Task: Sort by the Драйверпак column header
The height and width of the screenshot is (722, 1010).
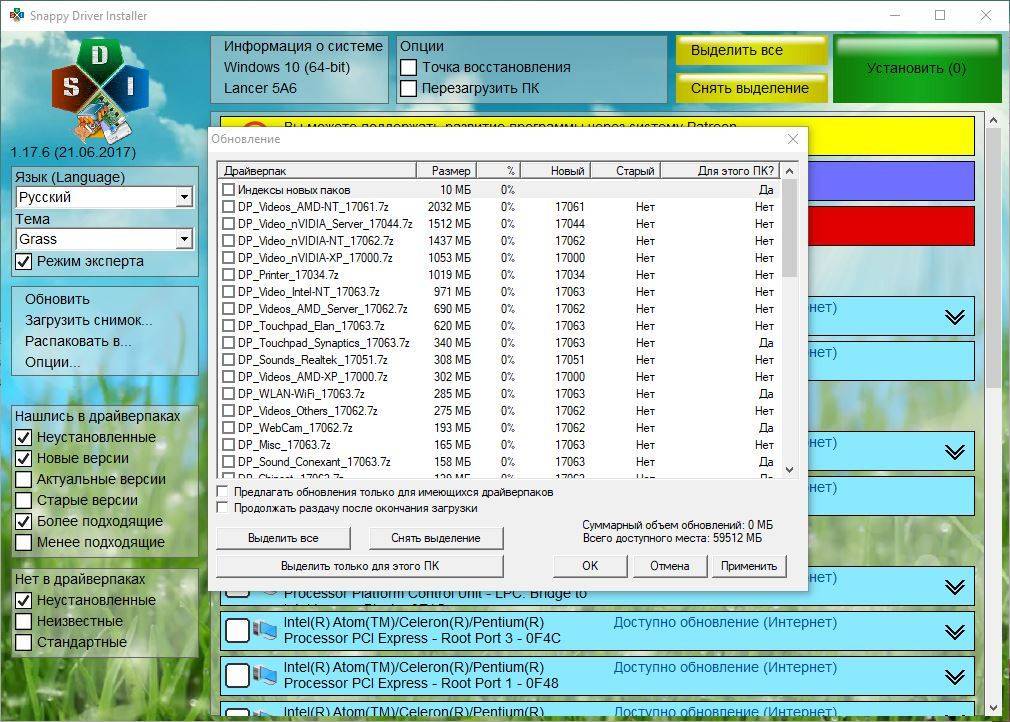Action: [x=317, y=171]
